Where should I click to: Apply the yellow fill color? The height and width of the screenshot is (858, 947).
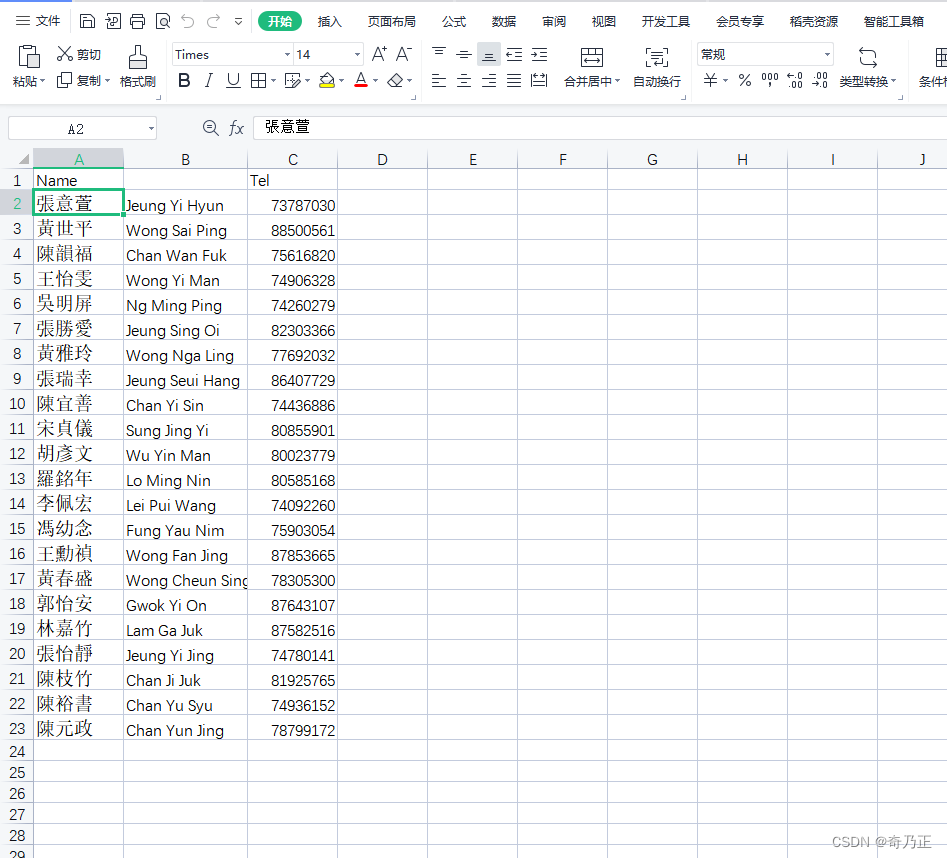pyautogui.click(x=327, y=80)
